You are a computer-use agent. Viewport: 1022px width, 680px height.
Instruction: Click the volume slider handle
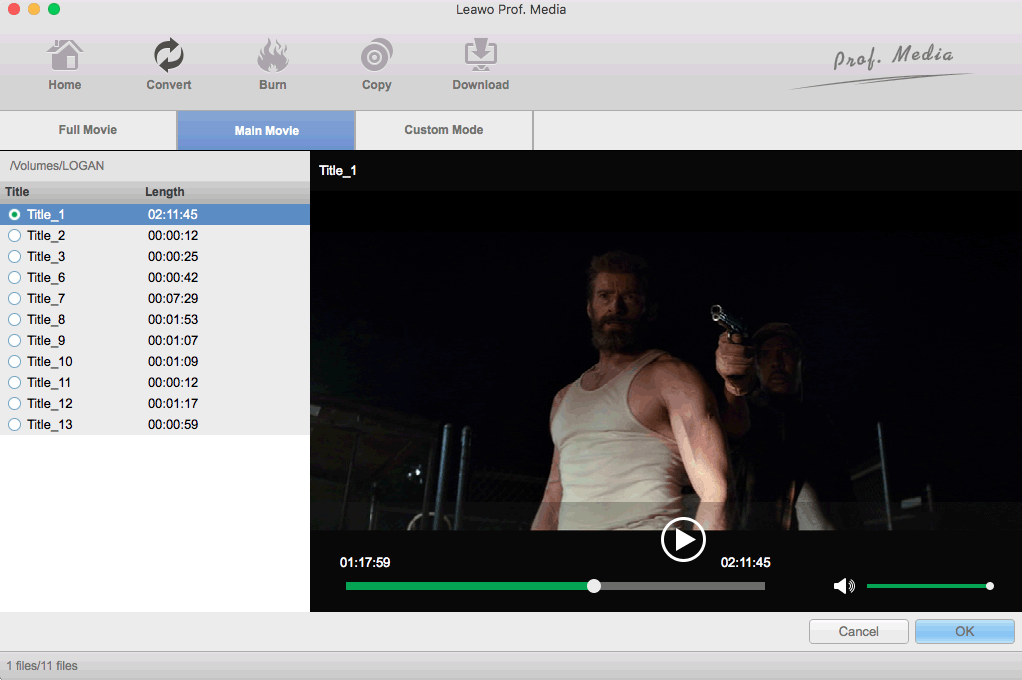coord(990,586)
